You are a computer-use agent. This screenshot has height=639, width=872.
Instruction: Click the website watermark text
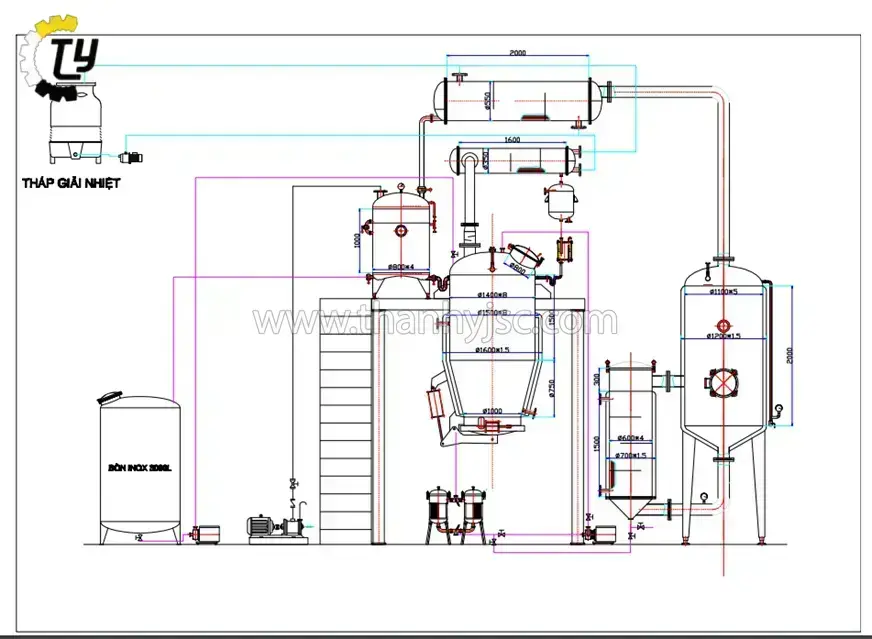point(435,322)
